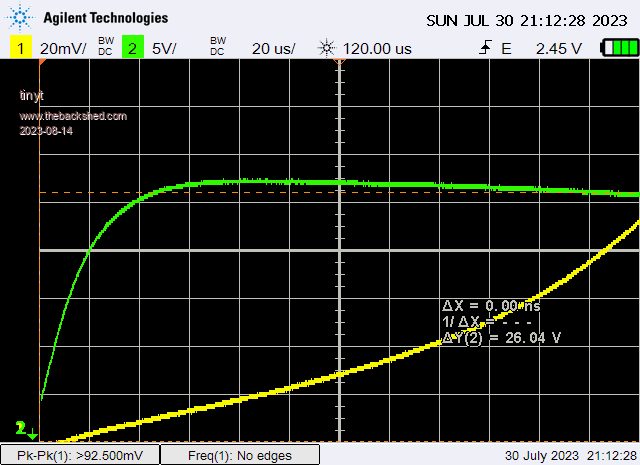Image resolution: width=640 pixels, height=465 pixels.
Task: Open the www.thebackshed.com watermark link
Action: tap(73, 116)
